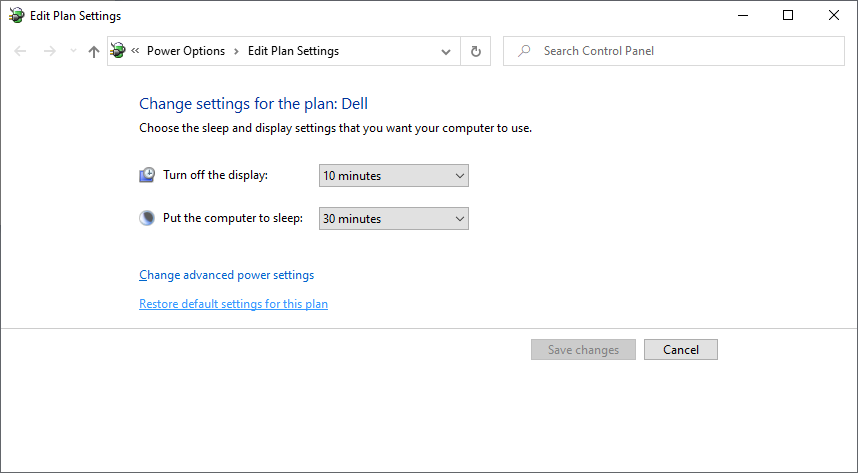The image size is (858, 473).
Task: Click the Cancel button
Action: 681,350
